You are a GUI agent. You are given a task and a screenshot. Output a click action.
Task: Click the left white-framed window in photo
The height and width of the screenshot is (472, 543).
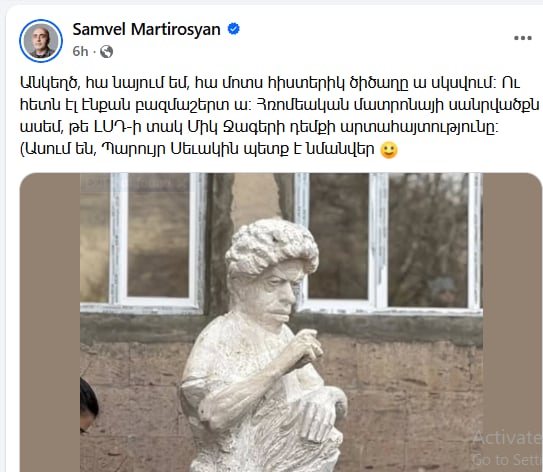pos(144,242)
